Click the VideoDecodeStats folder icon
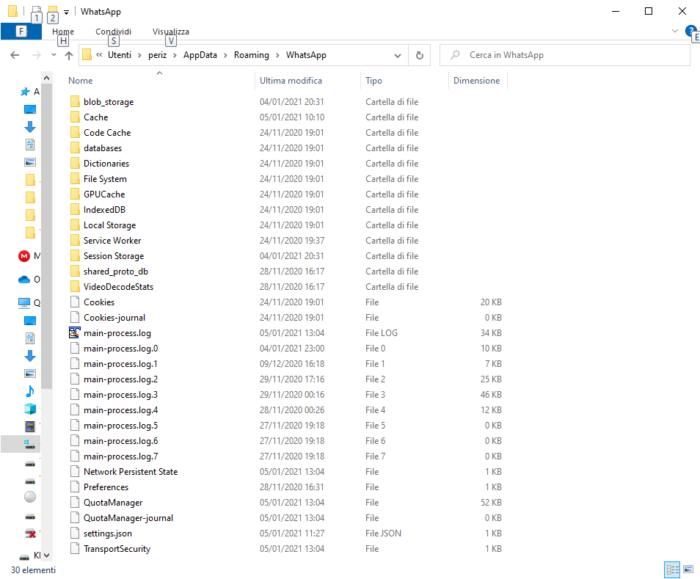Viewport: 700px width, 579px height. pos(75,287)
